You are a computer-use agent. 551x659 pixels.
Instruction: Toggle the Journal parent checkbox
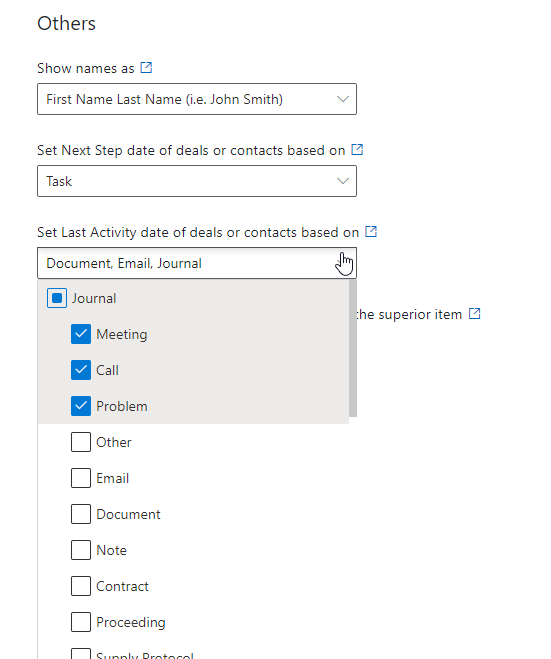point(57,298)
